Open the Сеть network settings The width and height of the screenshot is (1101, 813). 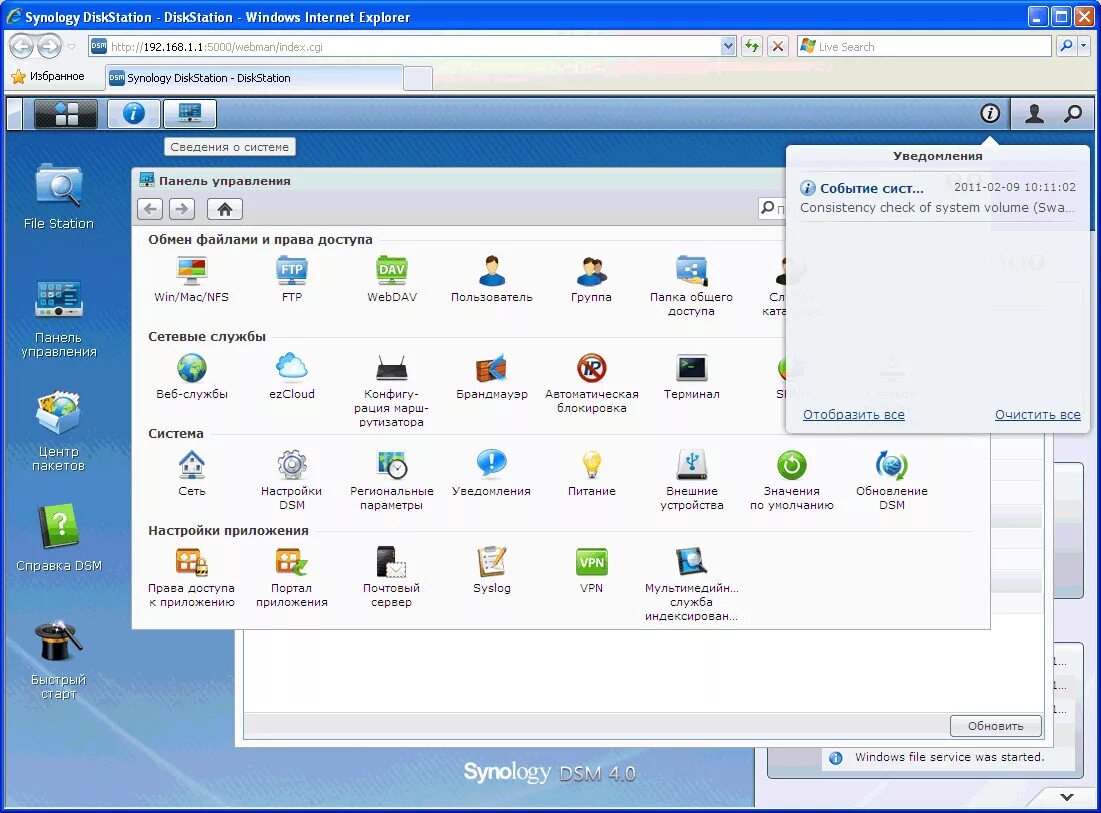(192, 472)
